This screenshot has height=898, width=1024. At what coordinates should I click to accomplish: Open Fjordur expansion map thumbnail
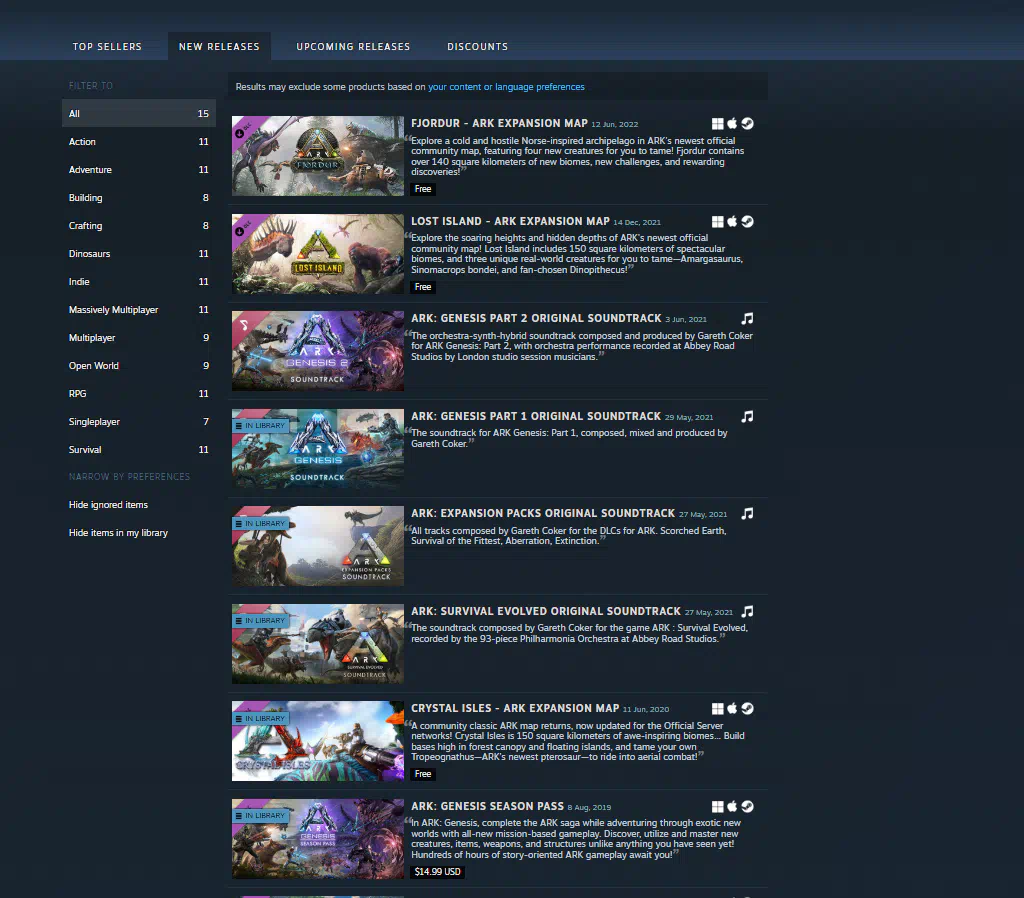pyautogui.click(x=318, y=156)
